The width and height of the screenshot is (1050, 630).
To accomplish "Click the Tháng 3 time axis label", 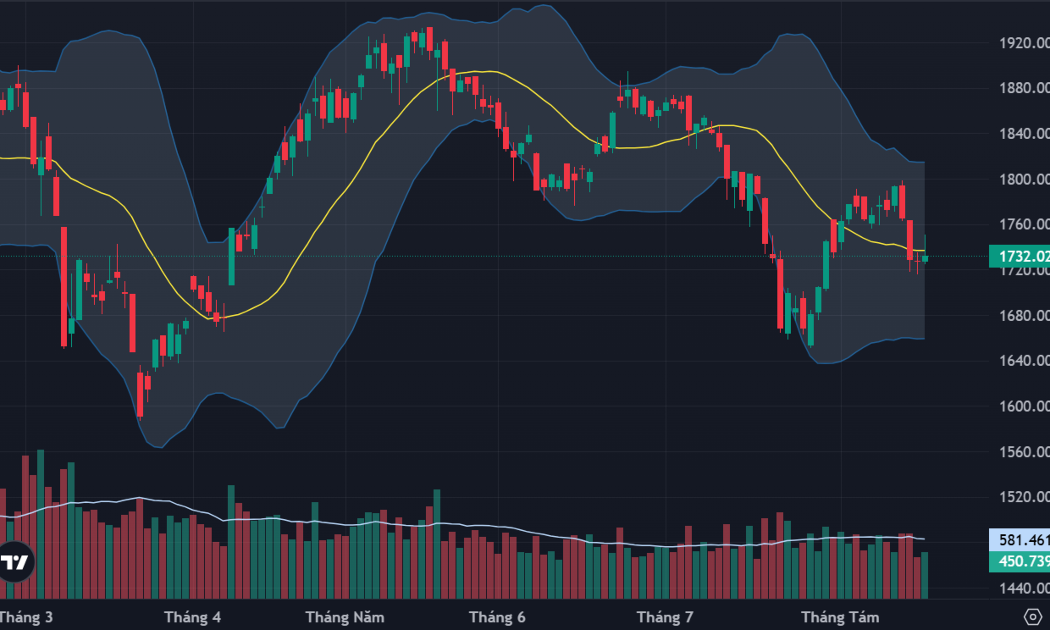I will 26,617.
